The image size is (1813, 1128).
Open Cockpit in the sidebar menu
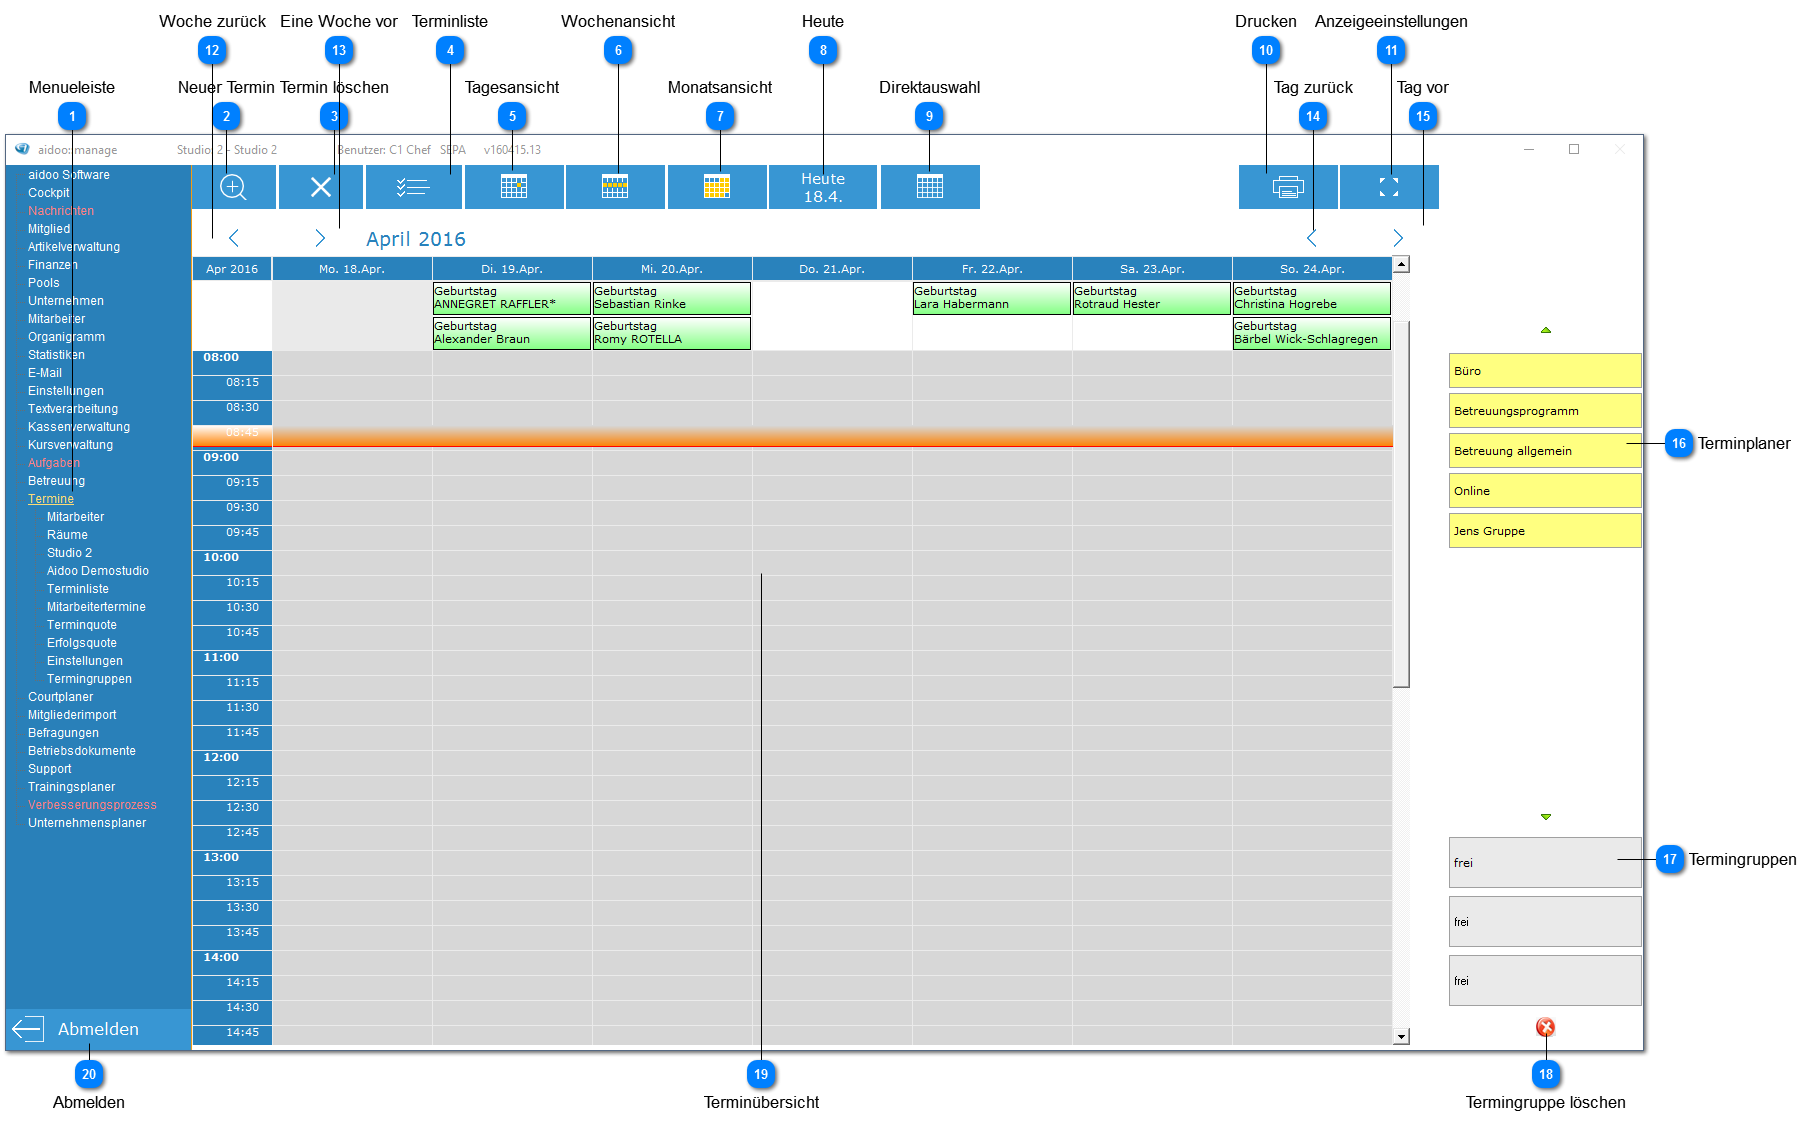tap(49, 193)
